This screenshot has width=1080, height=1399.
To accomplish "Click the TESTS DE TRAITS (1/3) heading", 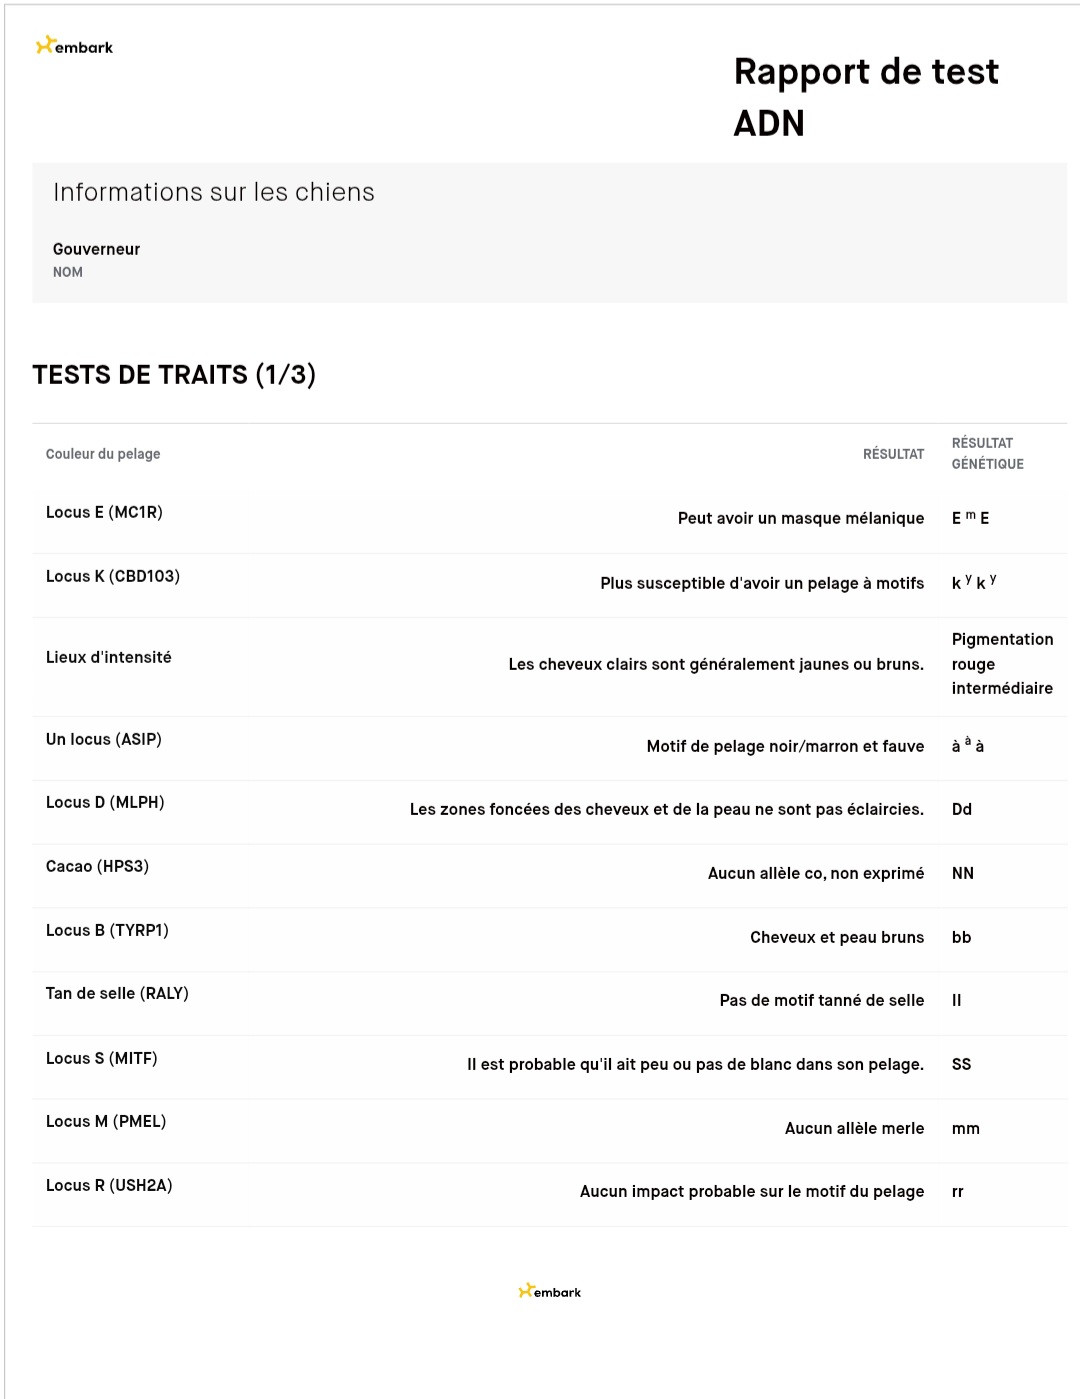I will coord(174,375).
